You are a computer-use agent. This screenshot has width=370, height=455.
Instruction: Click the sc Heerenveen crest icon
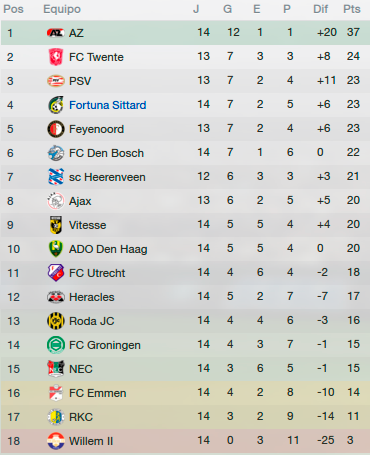pyautogui.click(x=56, y=177)
